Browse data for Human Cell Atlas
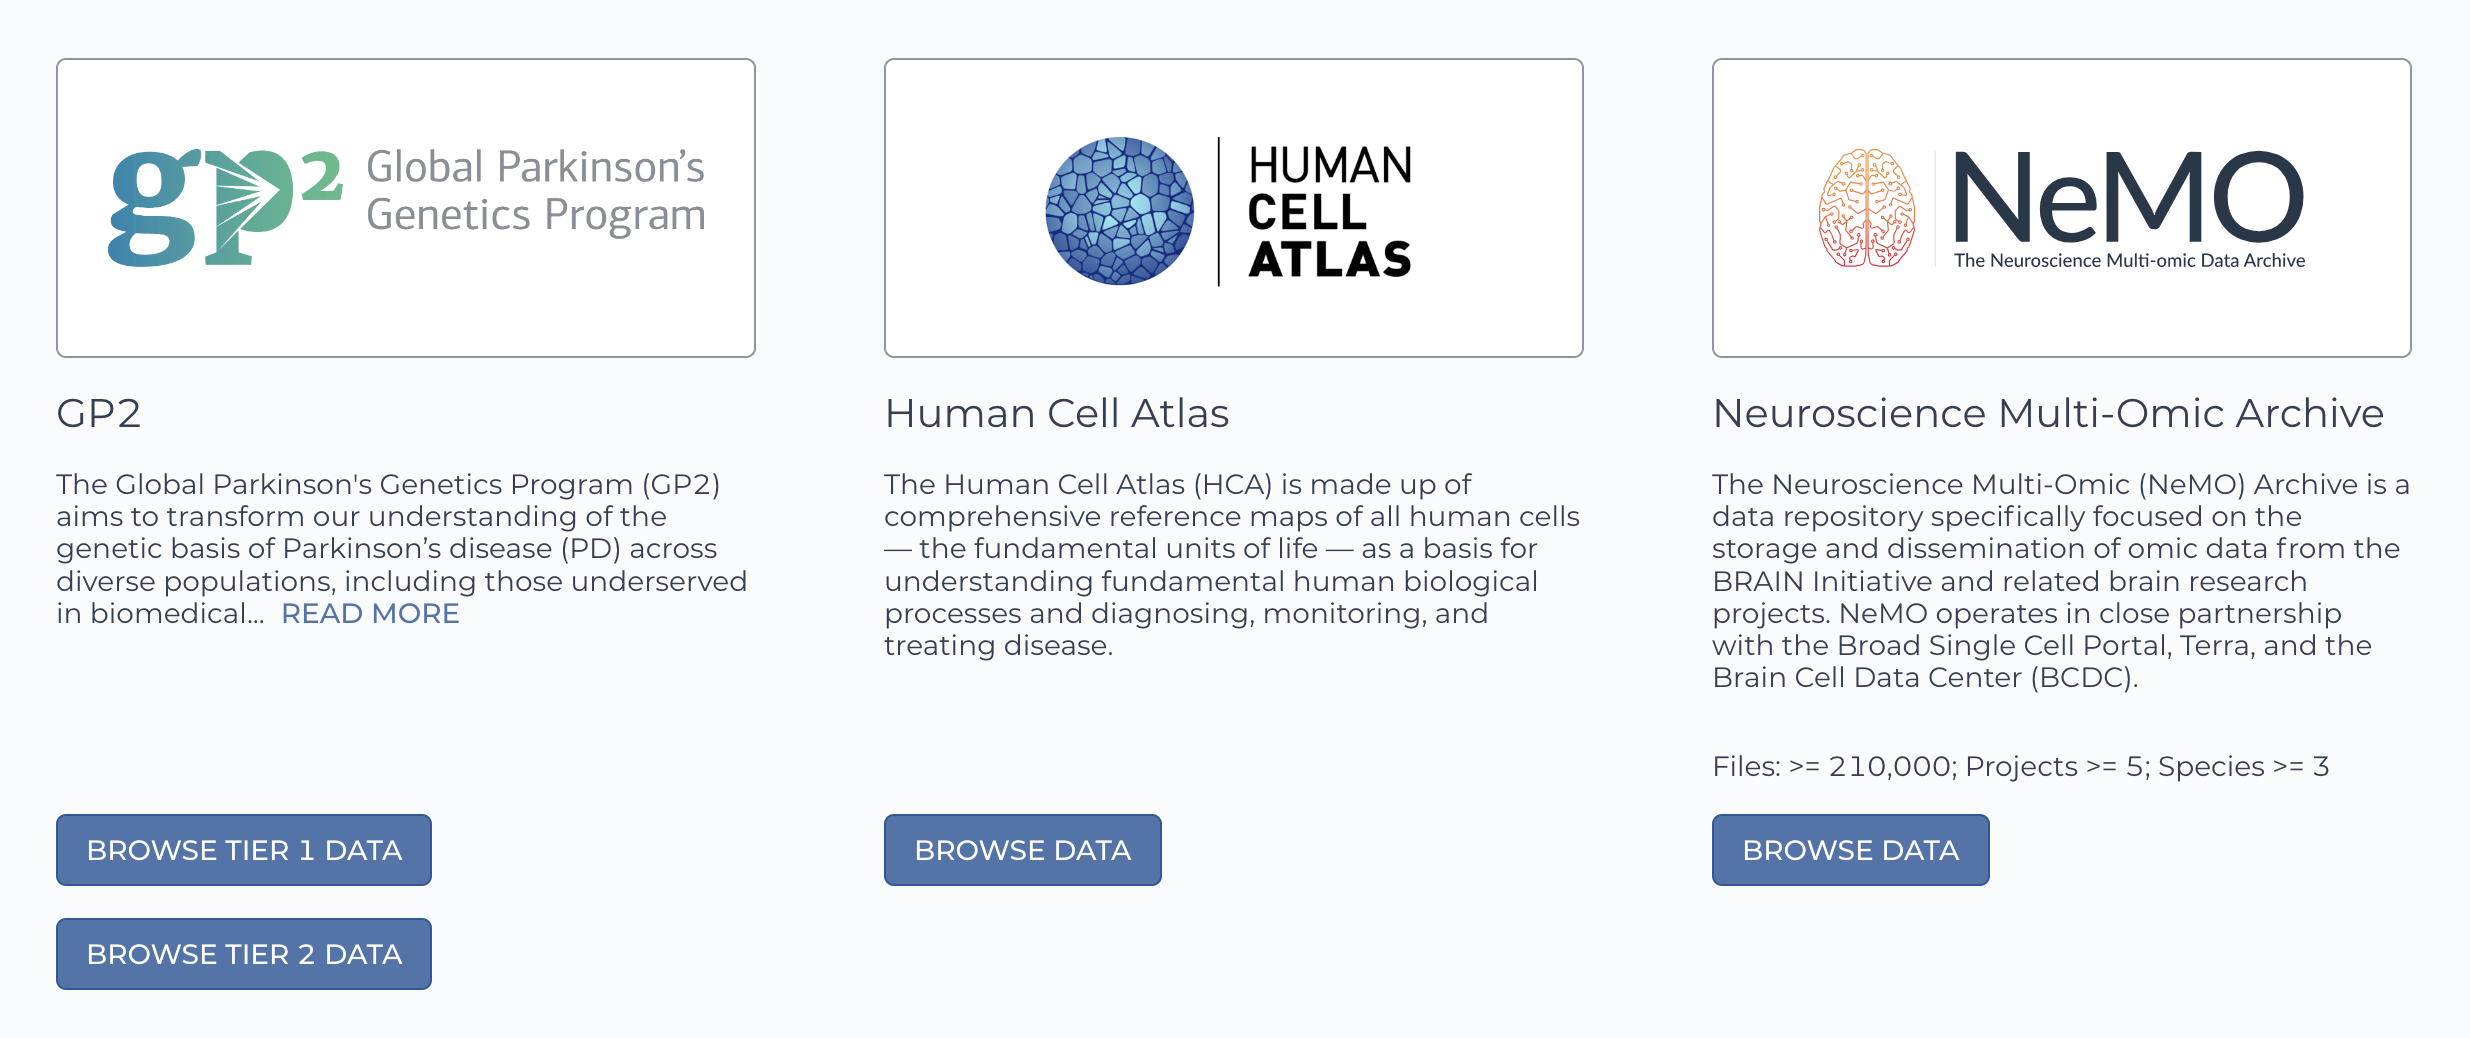This screenshot has width=2470, height=1038. pos(1022,850)
